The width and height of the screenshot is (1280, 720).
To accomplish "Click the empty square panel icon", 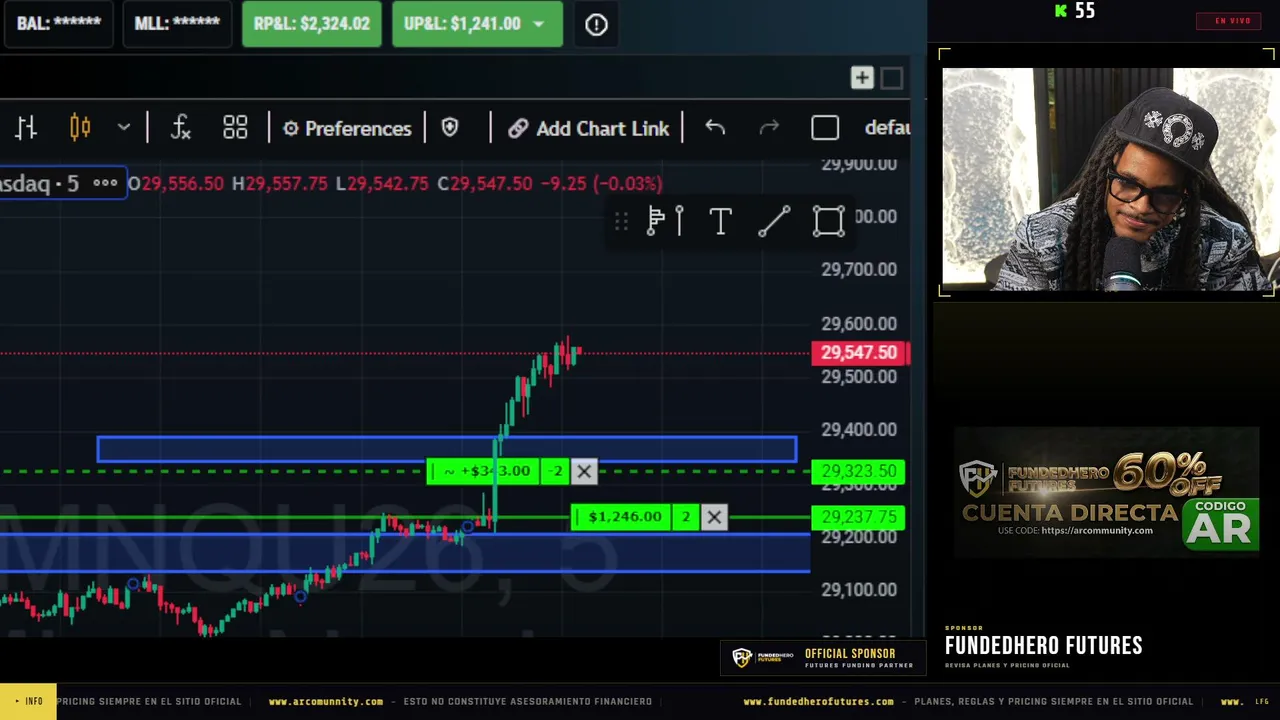I will 892,78.
